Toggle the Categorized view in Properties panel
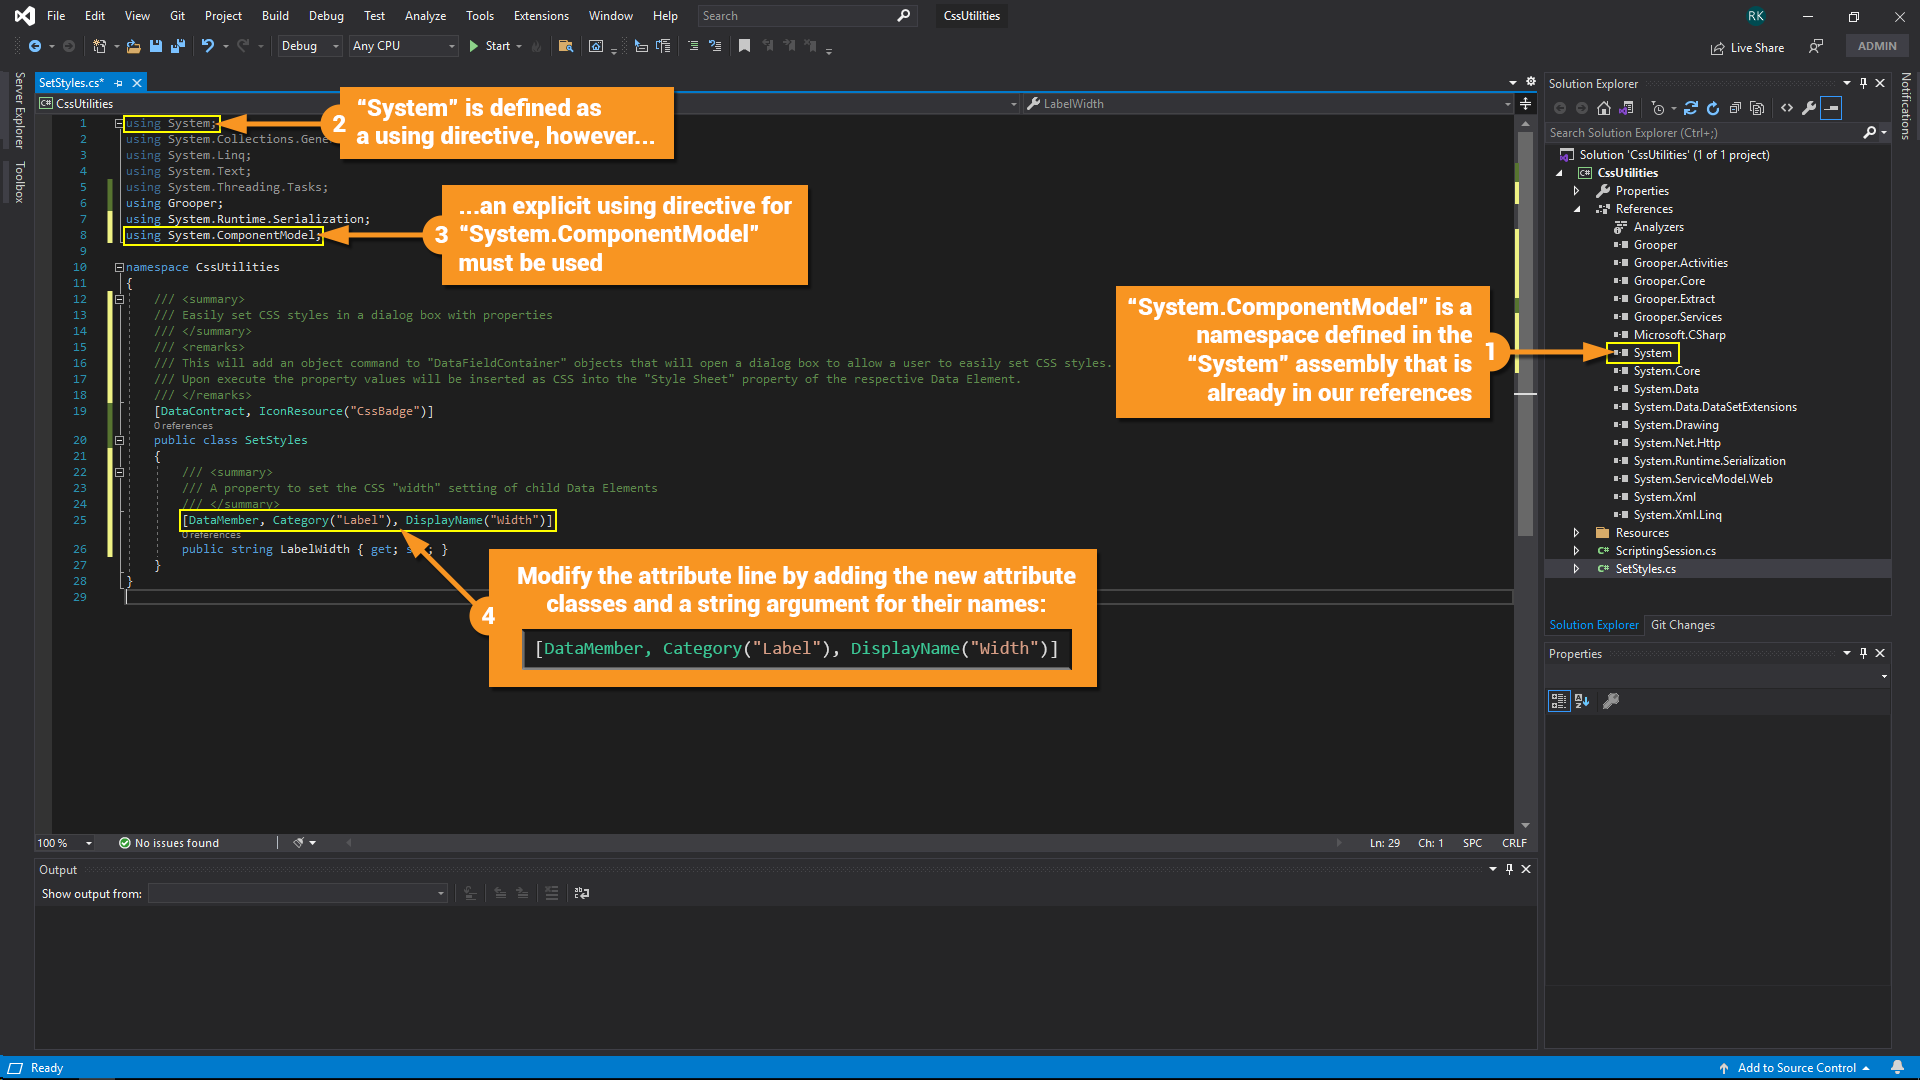 coord(1558,701)
